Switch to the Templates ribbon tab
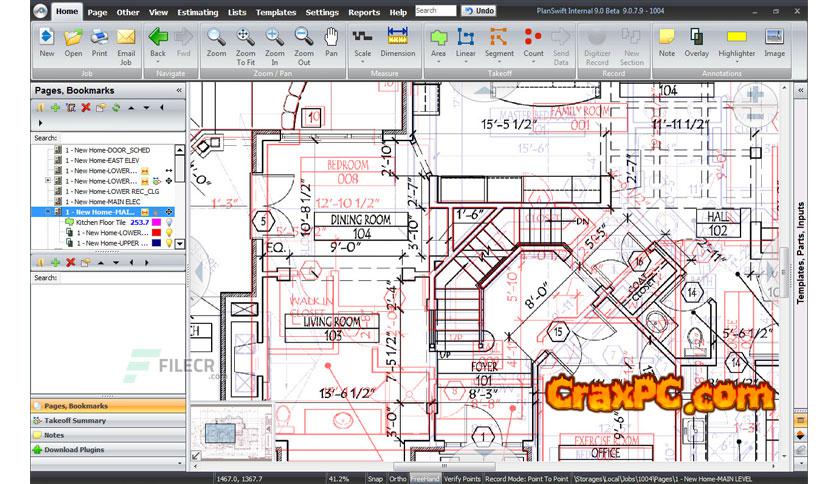 point(276,12)
